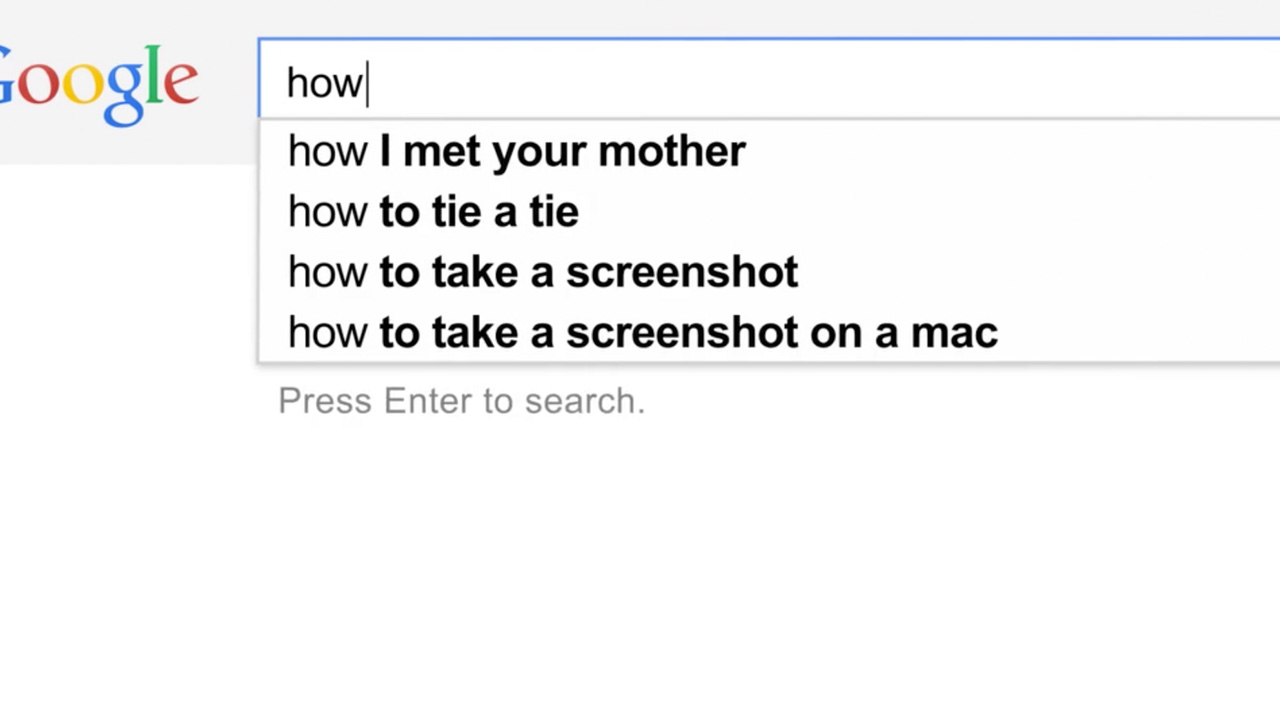
Task: Click the empty right side of the search box
Action: 1000,81
